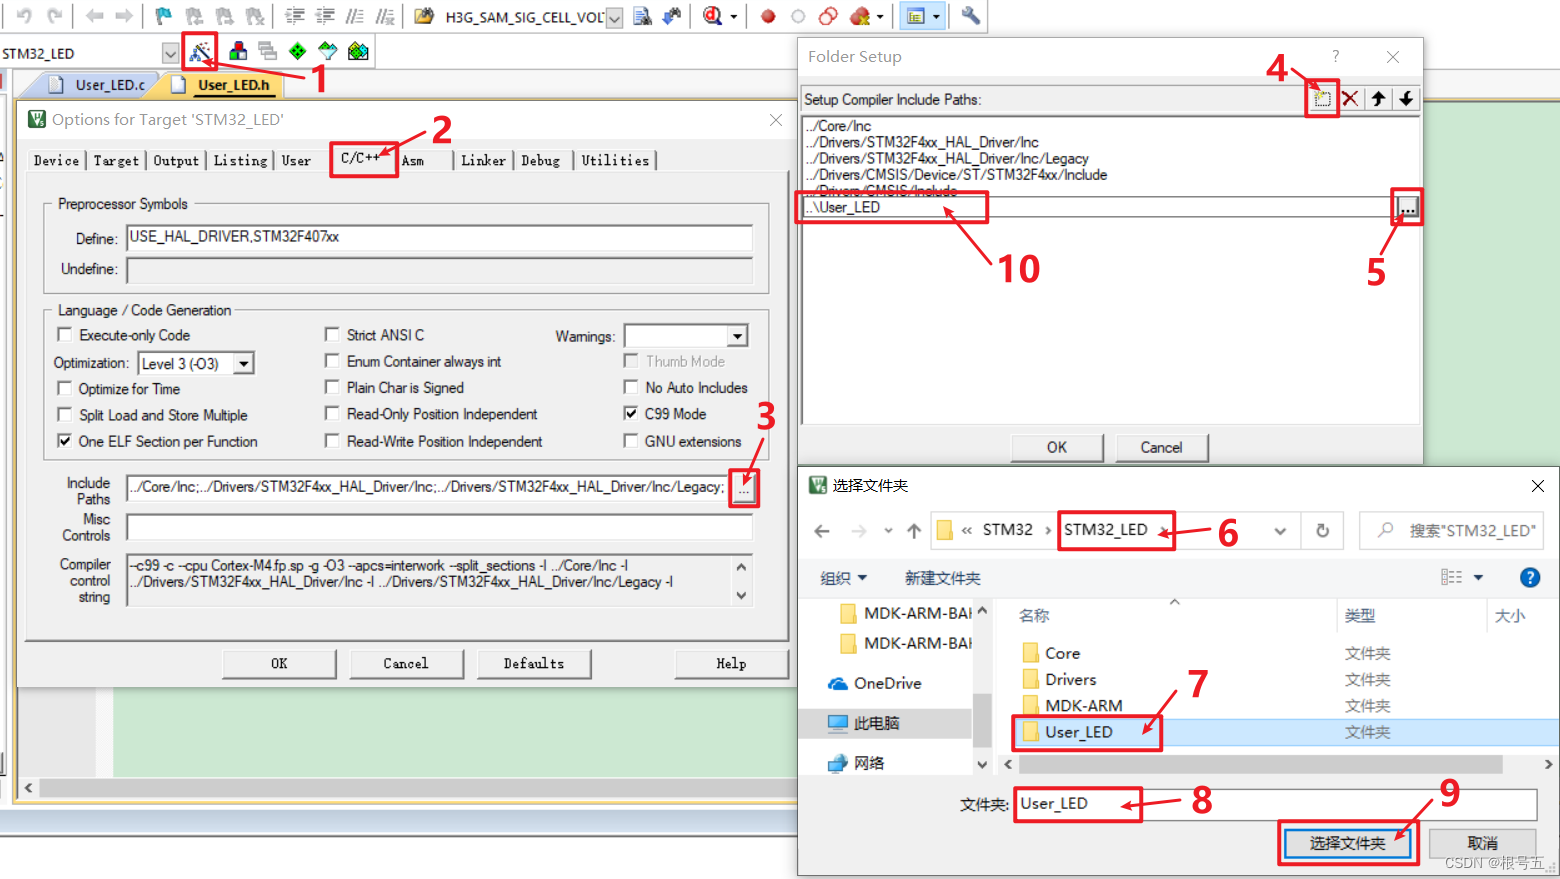This screenshot has width=1560, height=879.
Task: Navigate backwards with left arrow icon
Action: pos(95,16)
